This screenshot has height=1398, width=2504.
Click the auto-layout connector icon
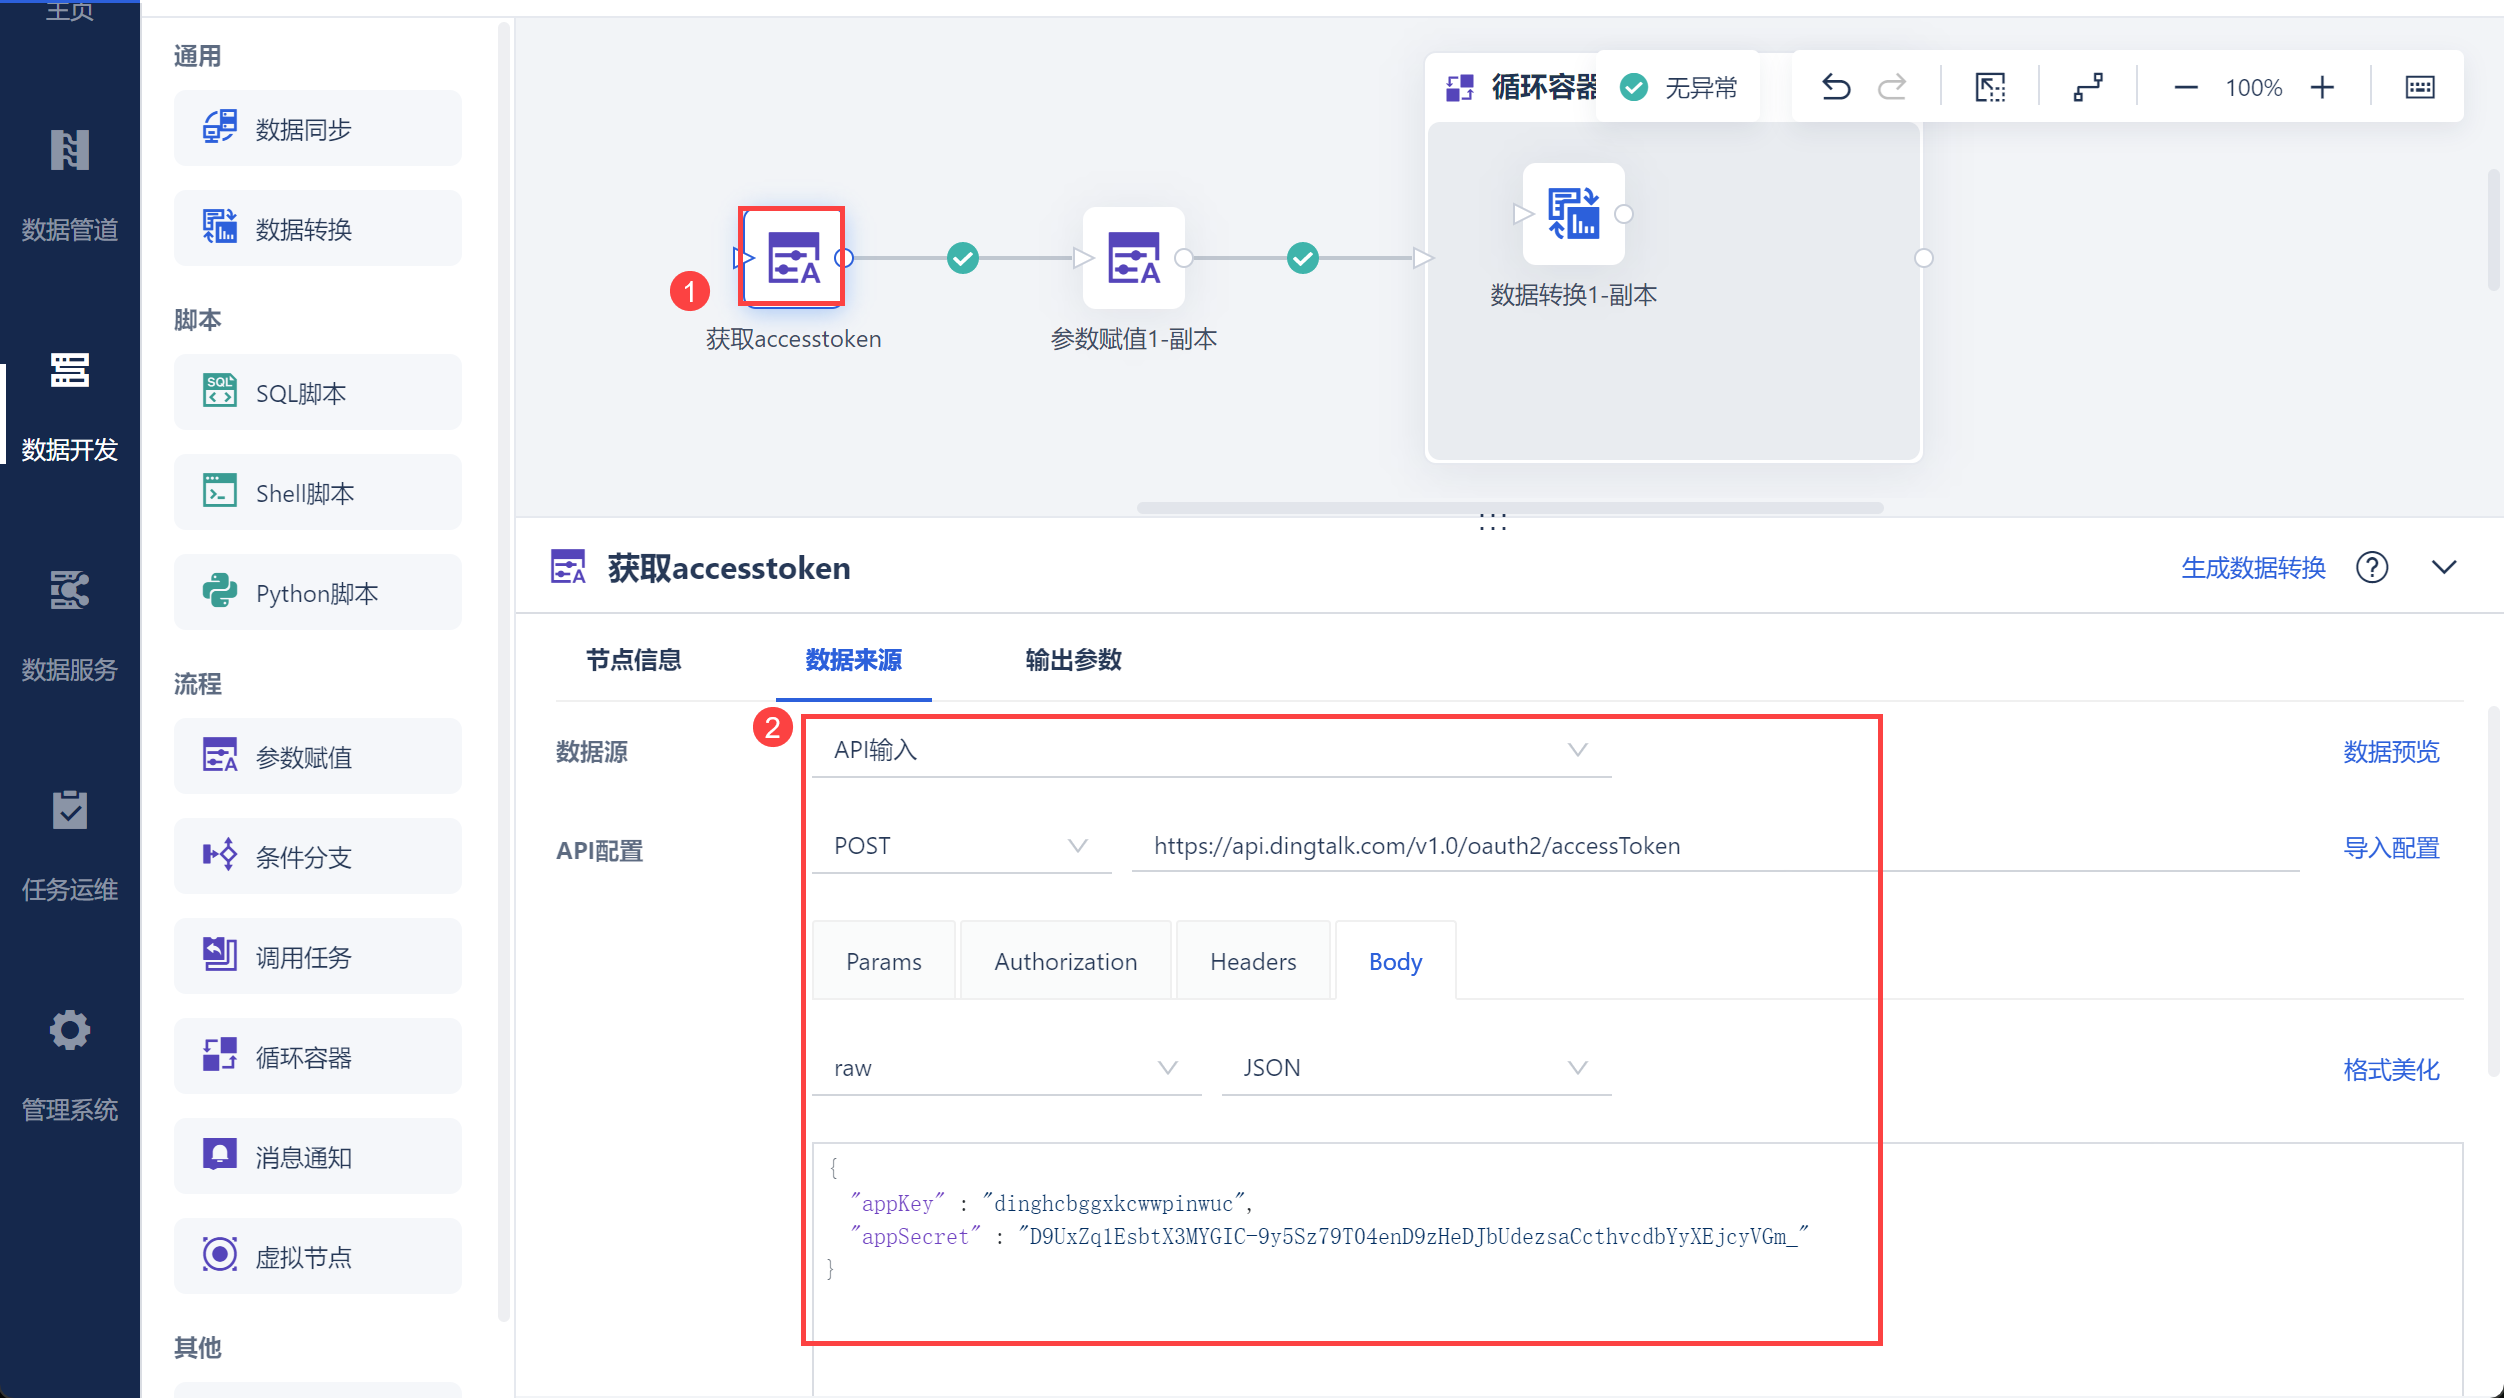2088,88
